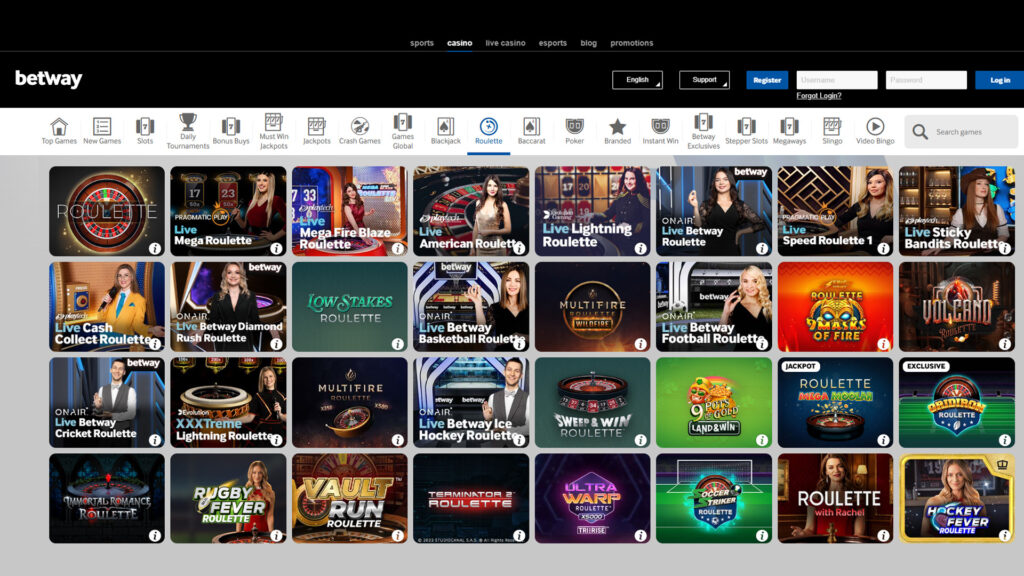Image resolution: width=1024 pixels, height=576 pixels.
Task: Go to the live casino tab
Action: 505,43
